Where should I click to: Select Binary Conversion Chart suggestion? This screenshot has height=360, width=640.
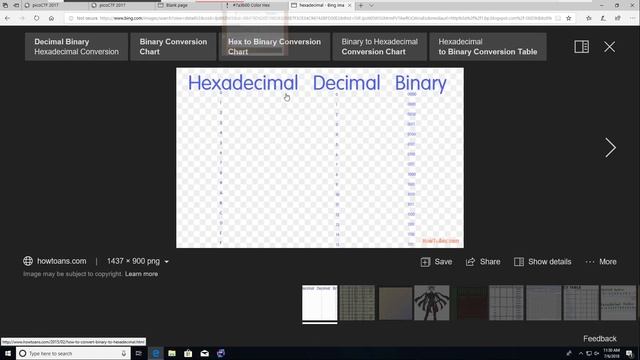click(x=173, y=47)
